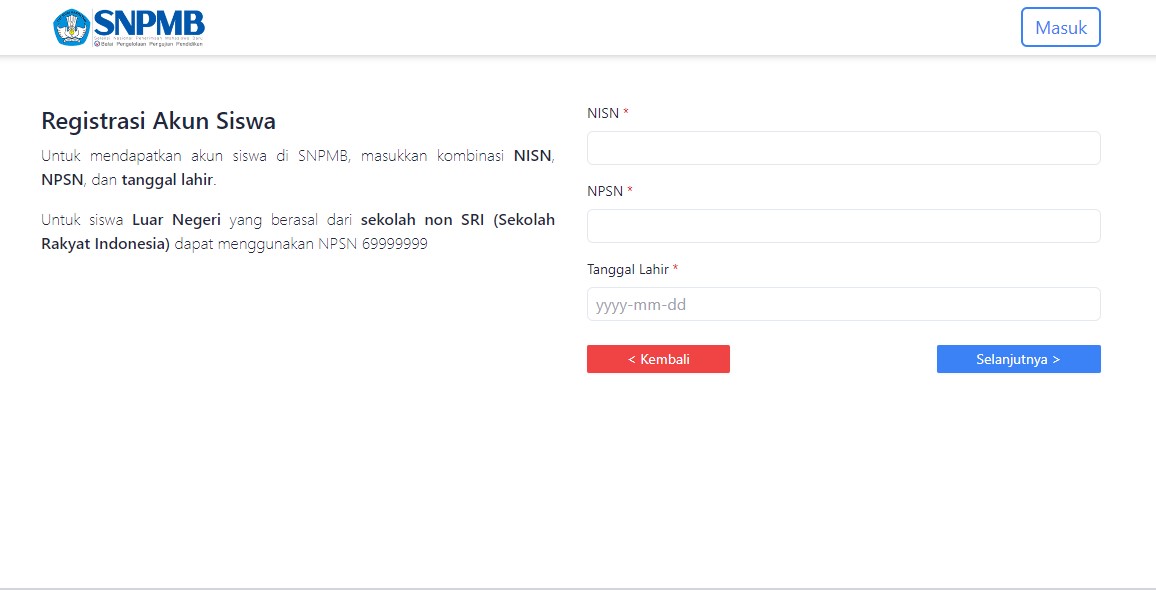Click the NPSN field label
The width and height of the screenshot is (1156, 590).
603,190
